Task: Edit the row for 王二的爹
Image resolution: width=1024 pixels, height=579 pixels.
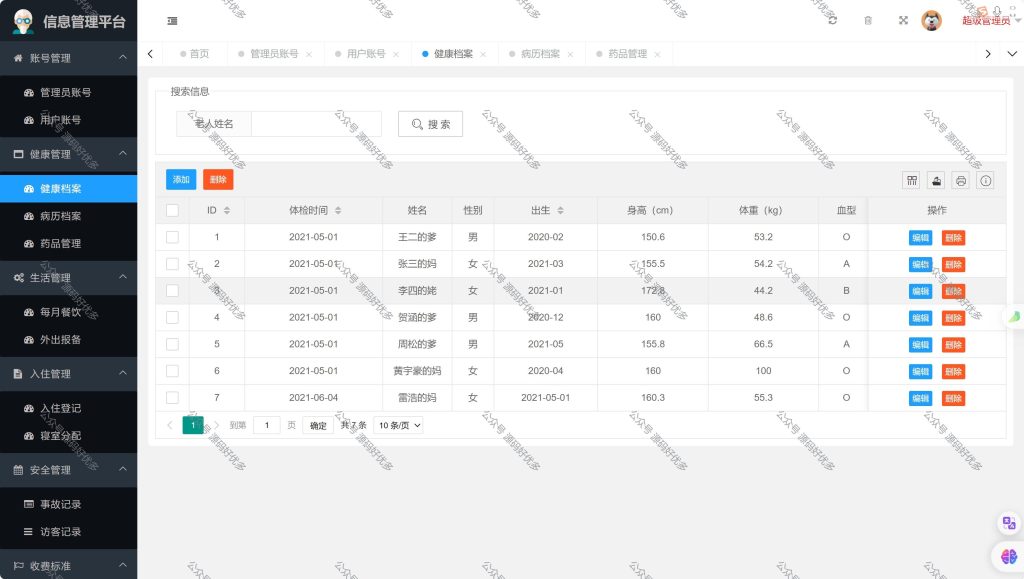Action: click(x=920, y=238)
